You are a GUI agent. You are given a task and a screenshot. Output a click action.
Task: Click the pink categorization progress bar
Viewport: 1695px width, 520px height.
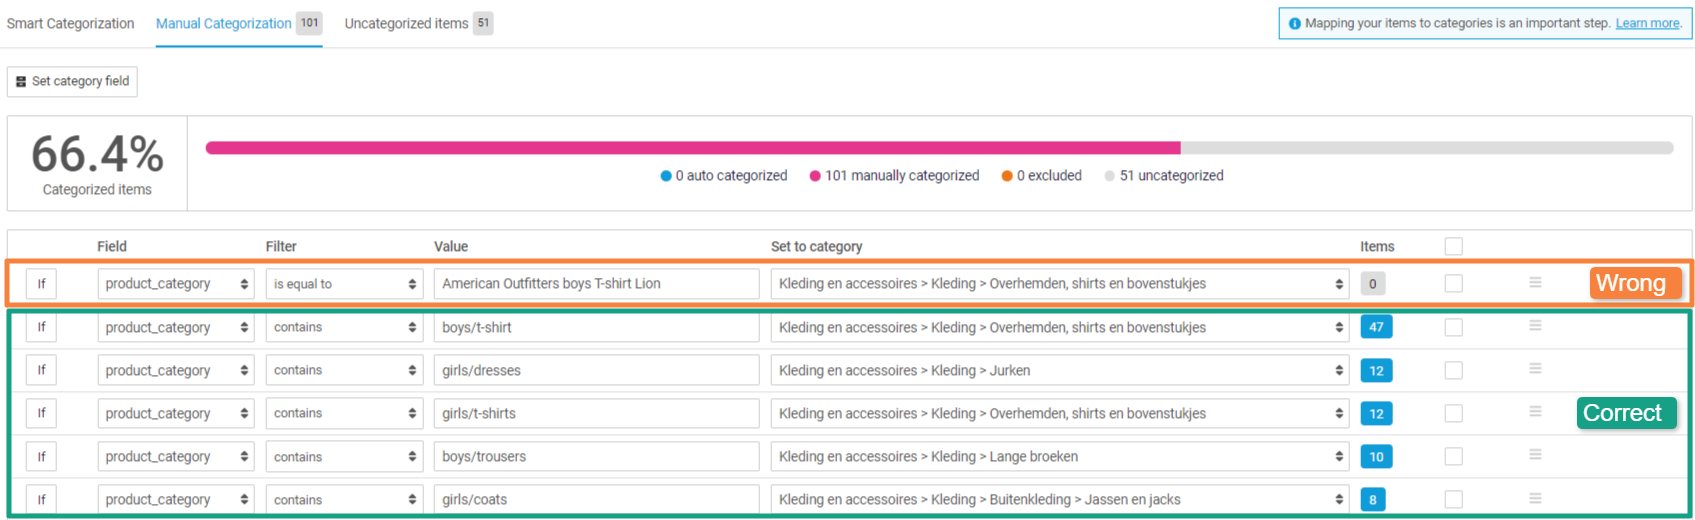pyautogui.click(x=692, y=148)
